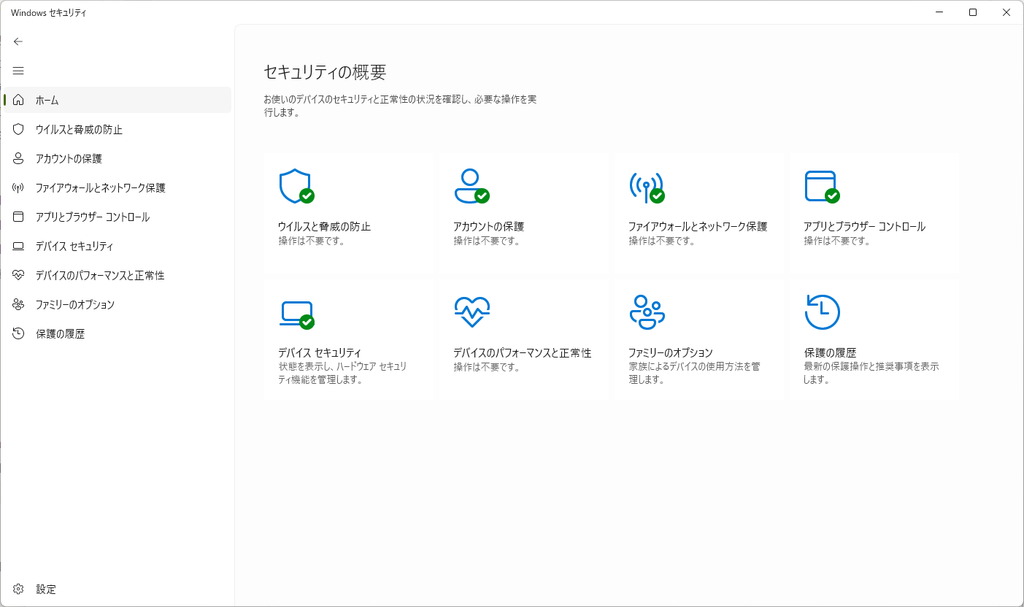Open ファミリーのオプション in sidebar
Image resolution: width=1024 pixels, height=607 pixels.
point(118,304)
